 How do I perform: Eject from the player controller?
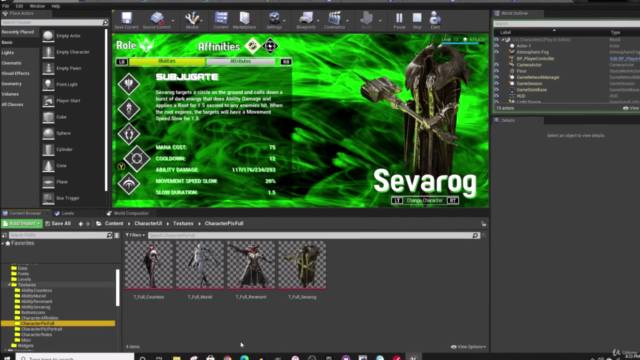[435, 20]
